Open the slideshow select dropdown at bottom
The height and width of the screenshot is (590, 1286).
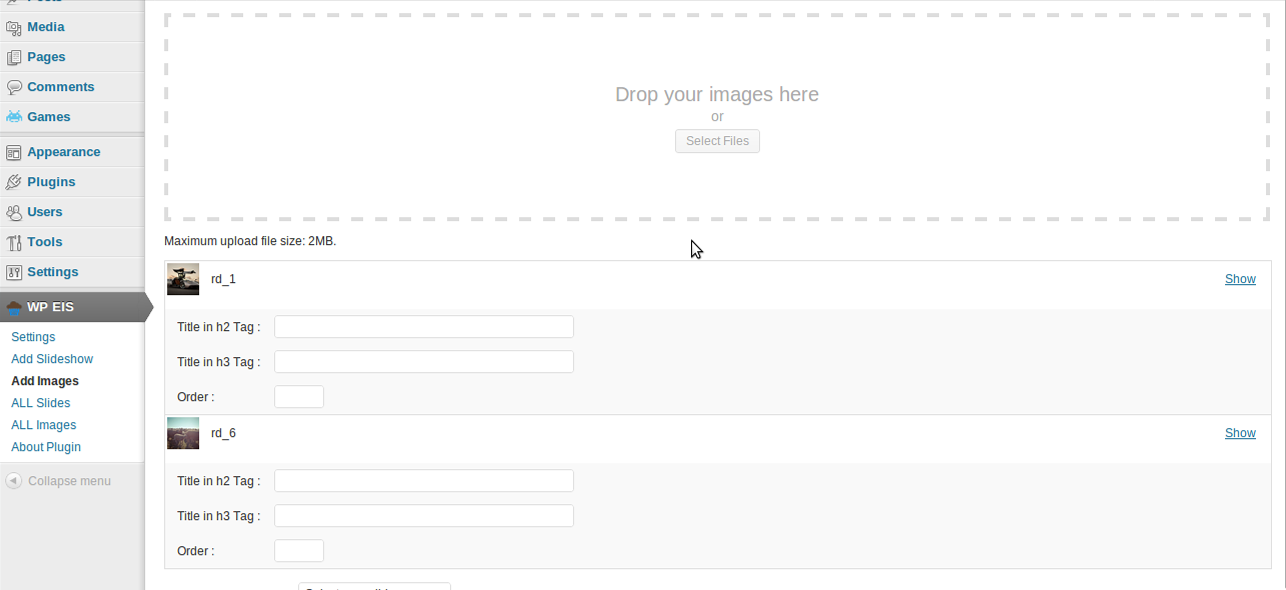tap(374, 586)
